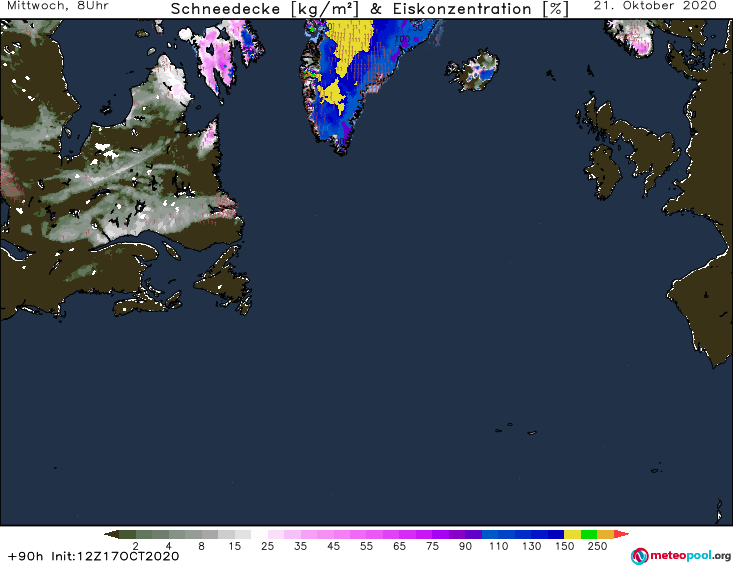The width and height of the screenshot is (733, 566).
Task: Click the legend value '35'
Action: pos(301,546)
